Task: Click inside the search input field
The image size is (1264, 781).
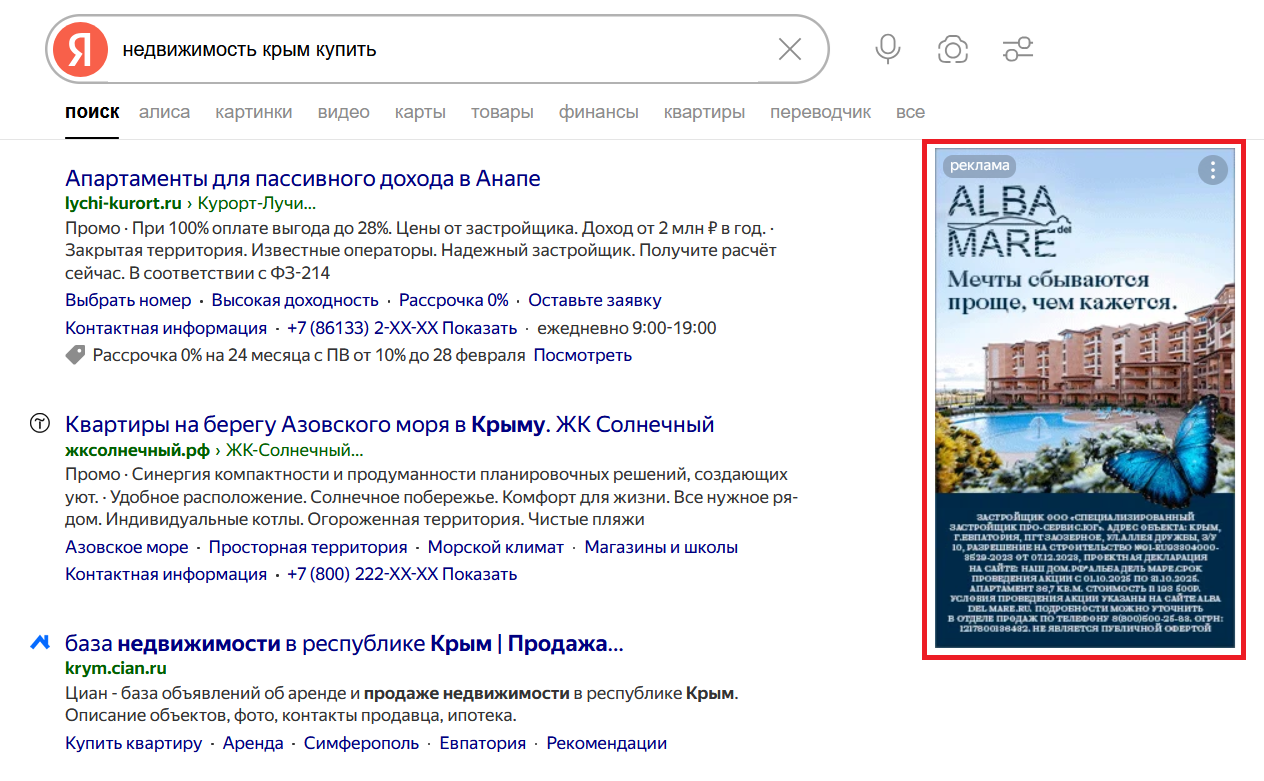Action: pos(400,48)
